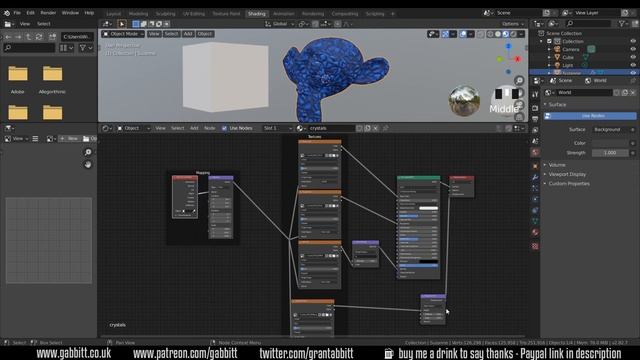The image size is (640, 360).
Task: Click the Scene tab in properties header
Action: point(561,81)
